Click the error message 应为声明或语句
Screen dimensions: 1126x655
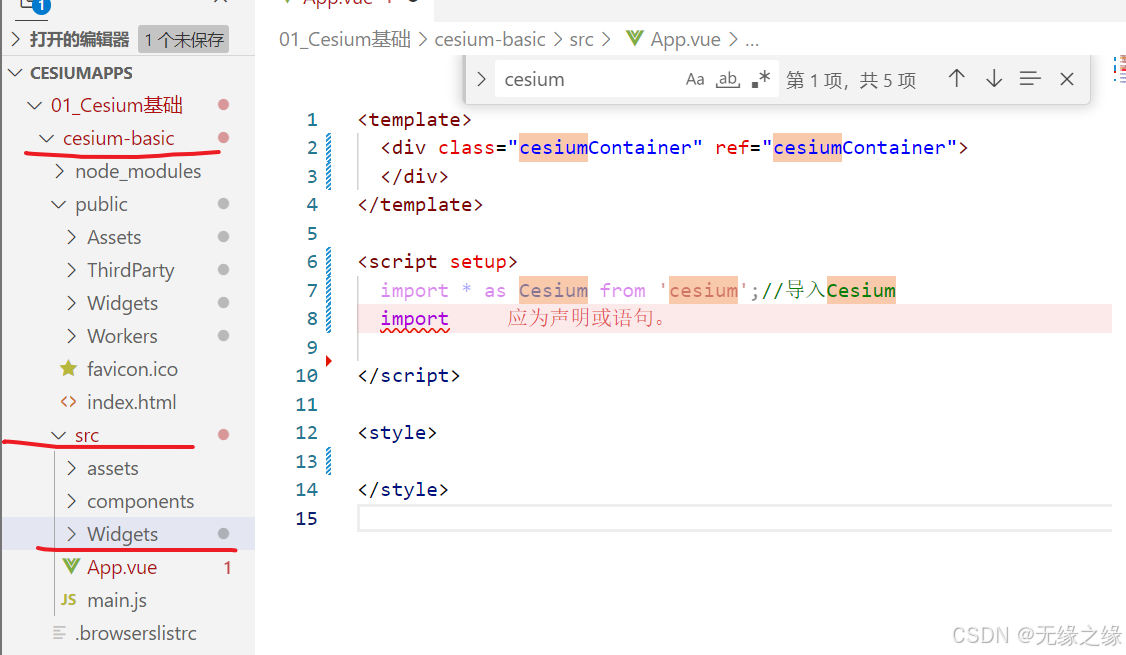click(x=587, y=318)
